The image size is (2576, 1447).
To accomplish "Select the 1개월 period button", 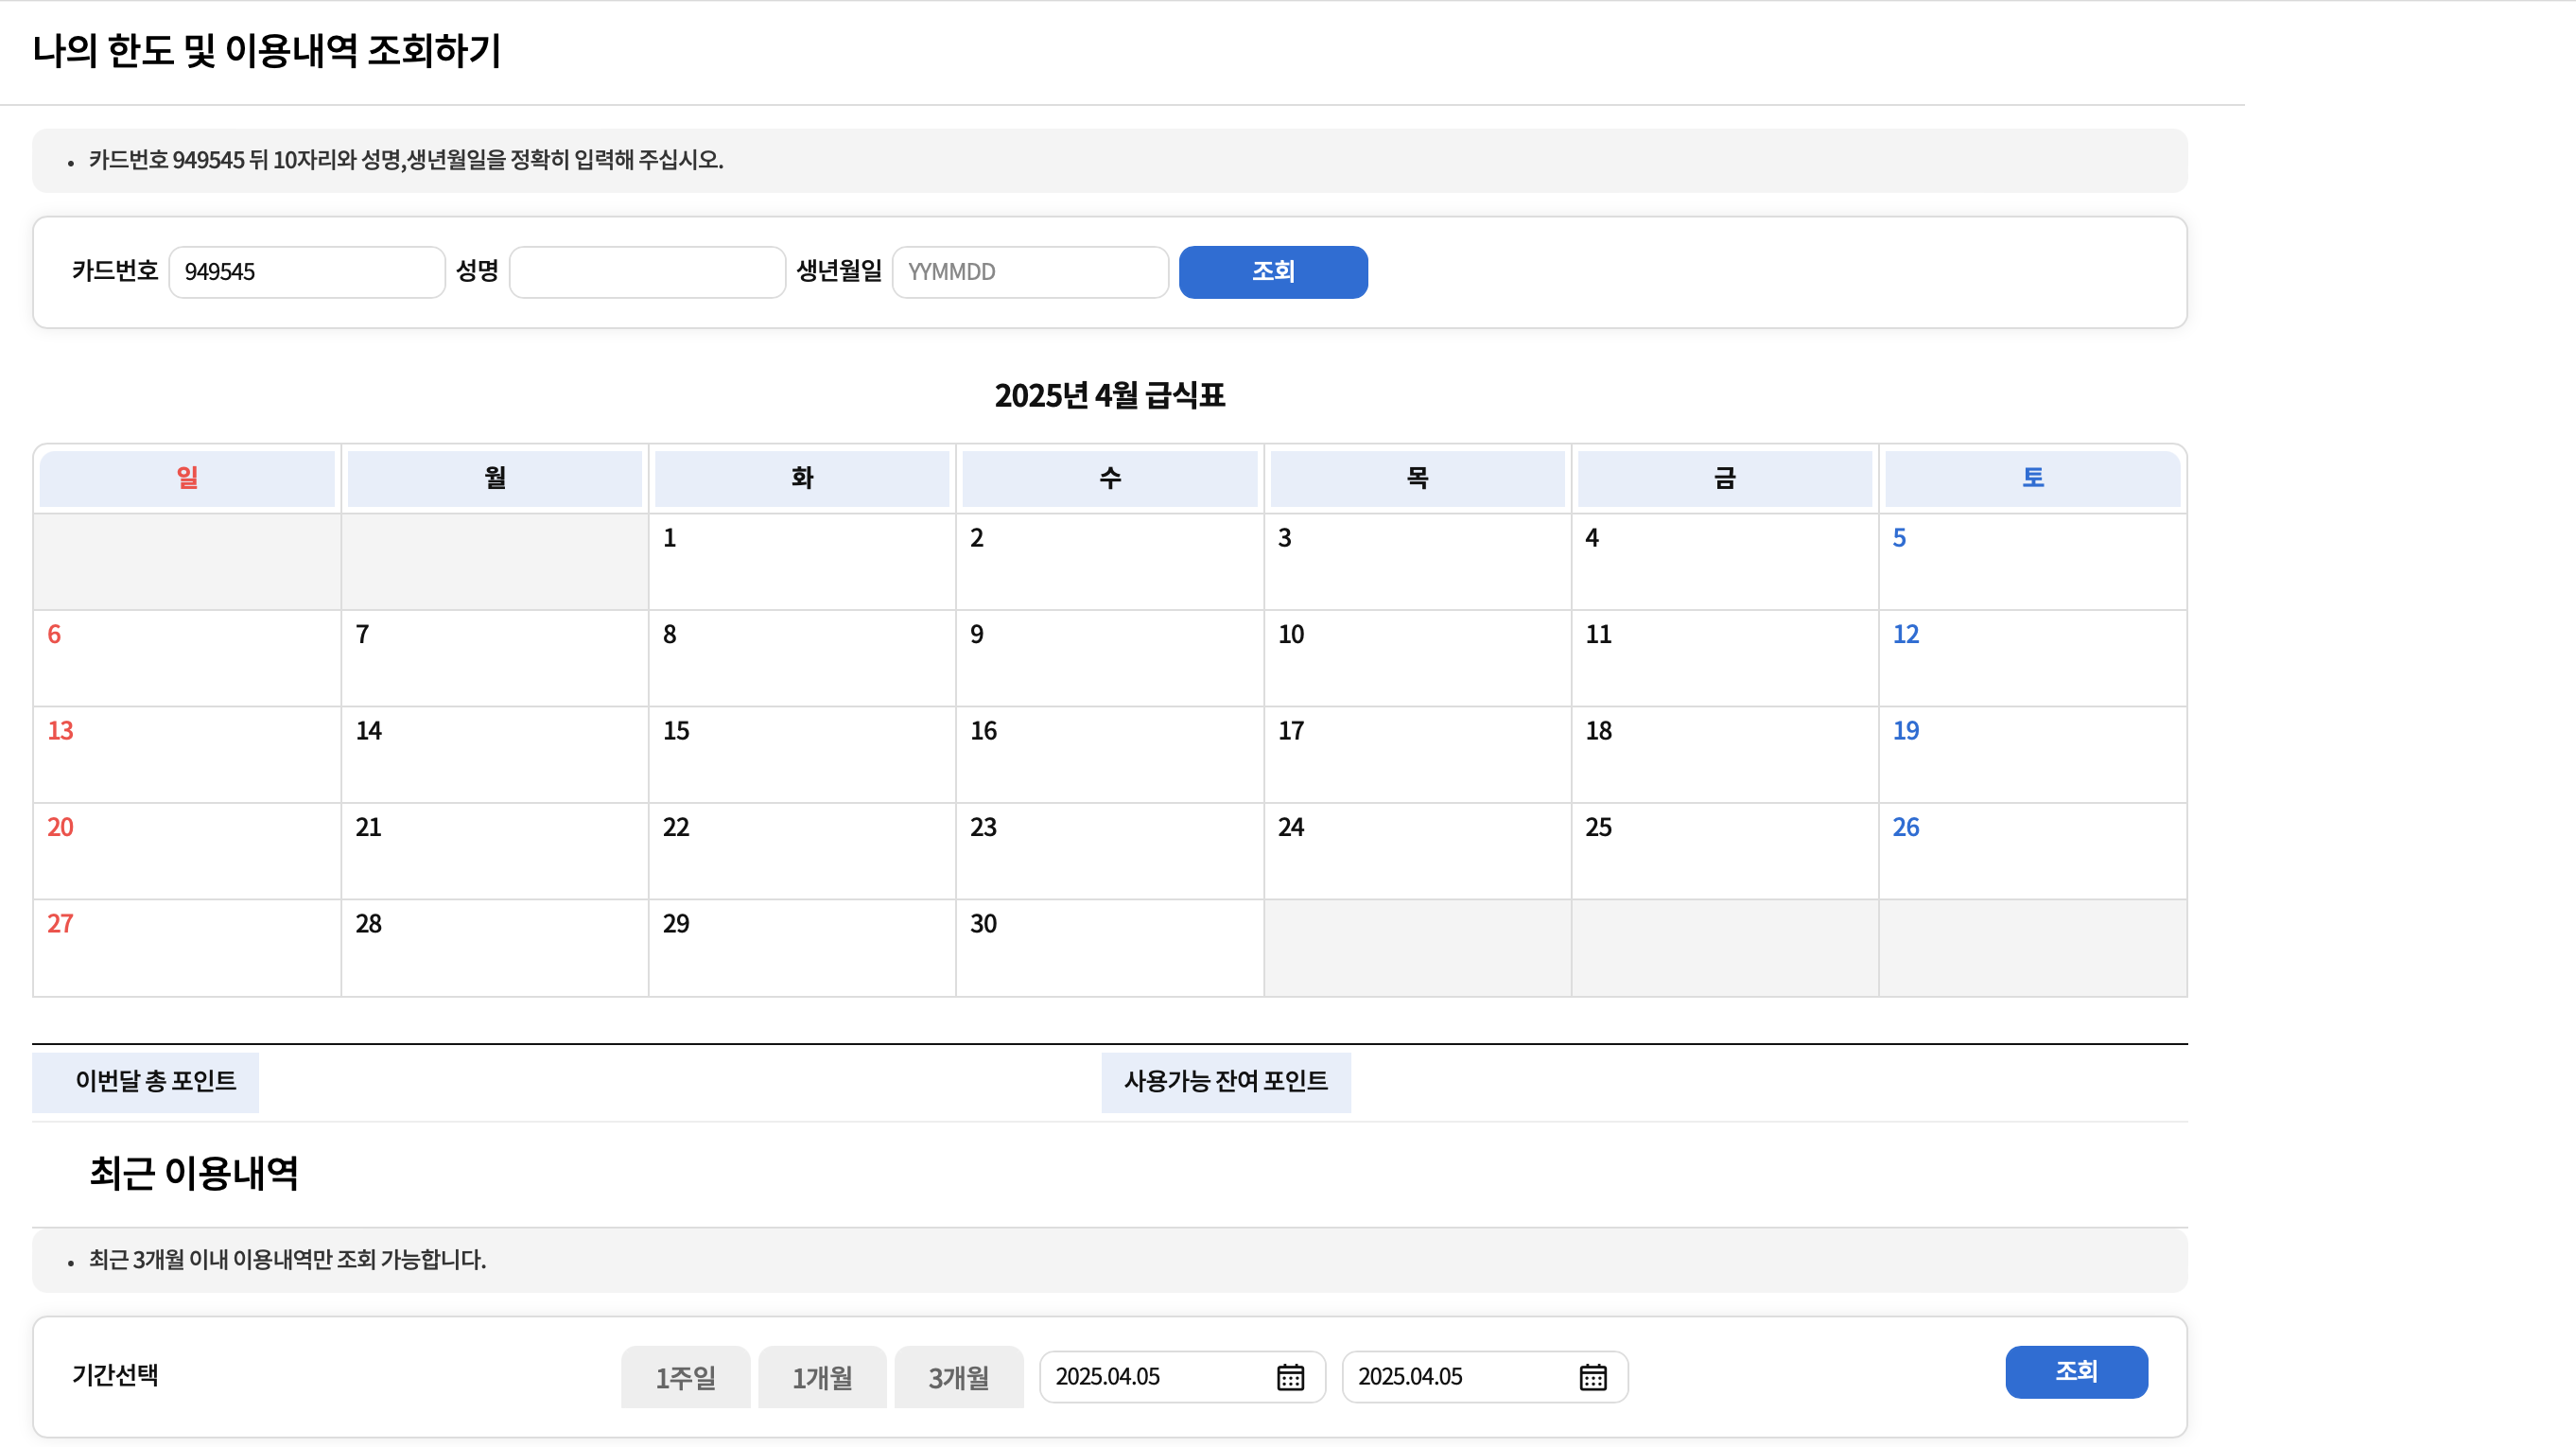I will [822, 1377].
